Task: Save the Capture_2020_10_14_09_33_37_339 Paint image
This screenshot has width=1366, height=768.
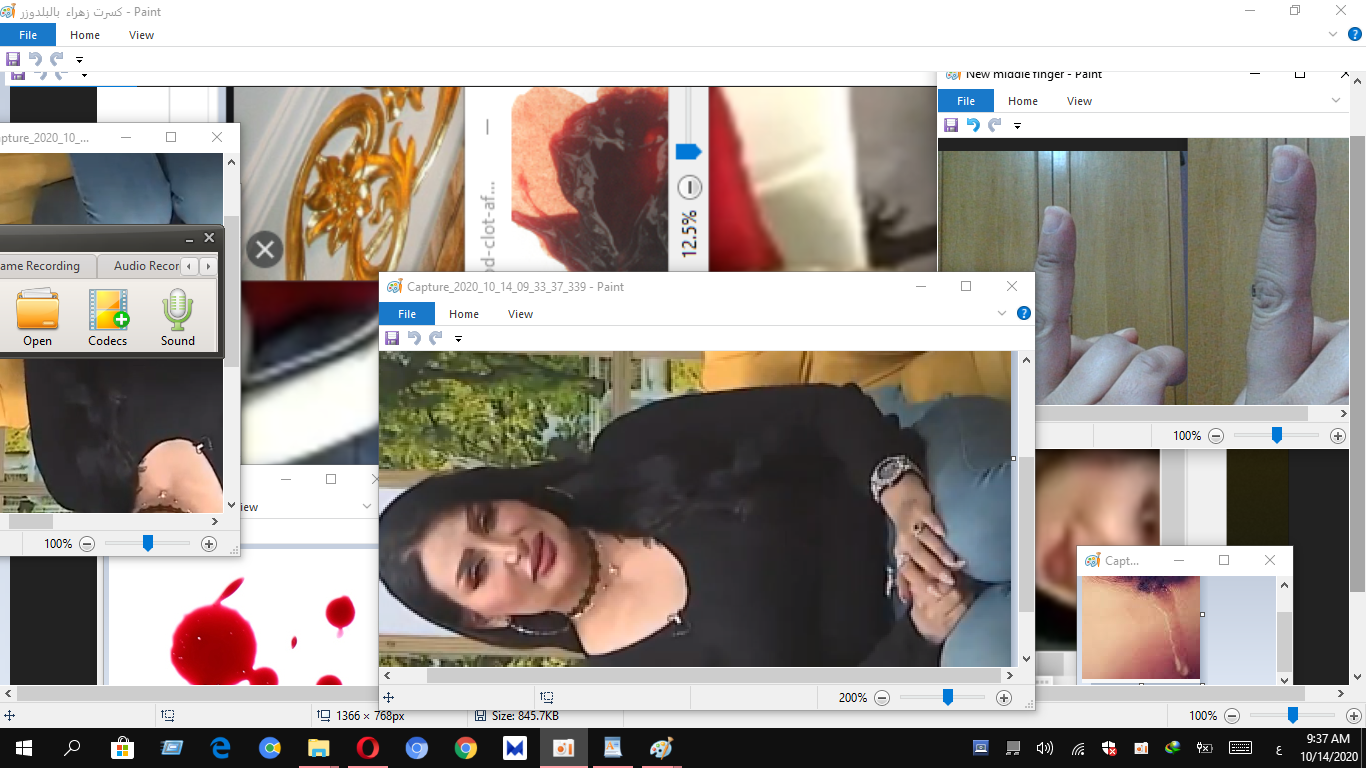Action: tap(392, 339)
